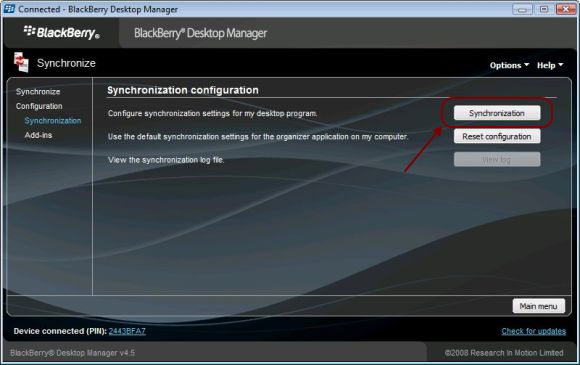Open the Help dropdown menu
580x365 pixels.
[550, 65]
